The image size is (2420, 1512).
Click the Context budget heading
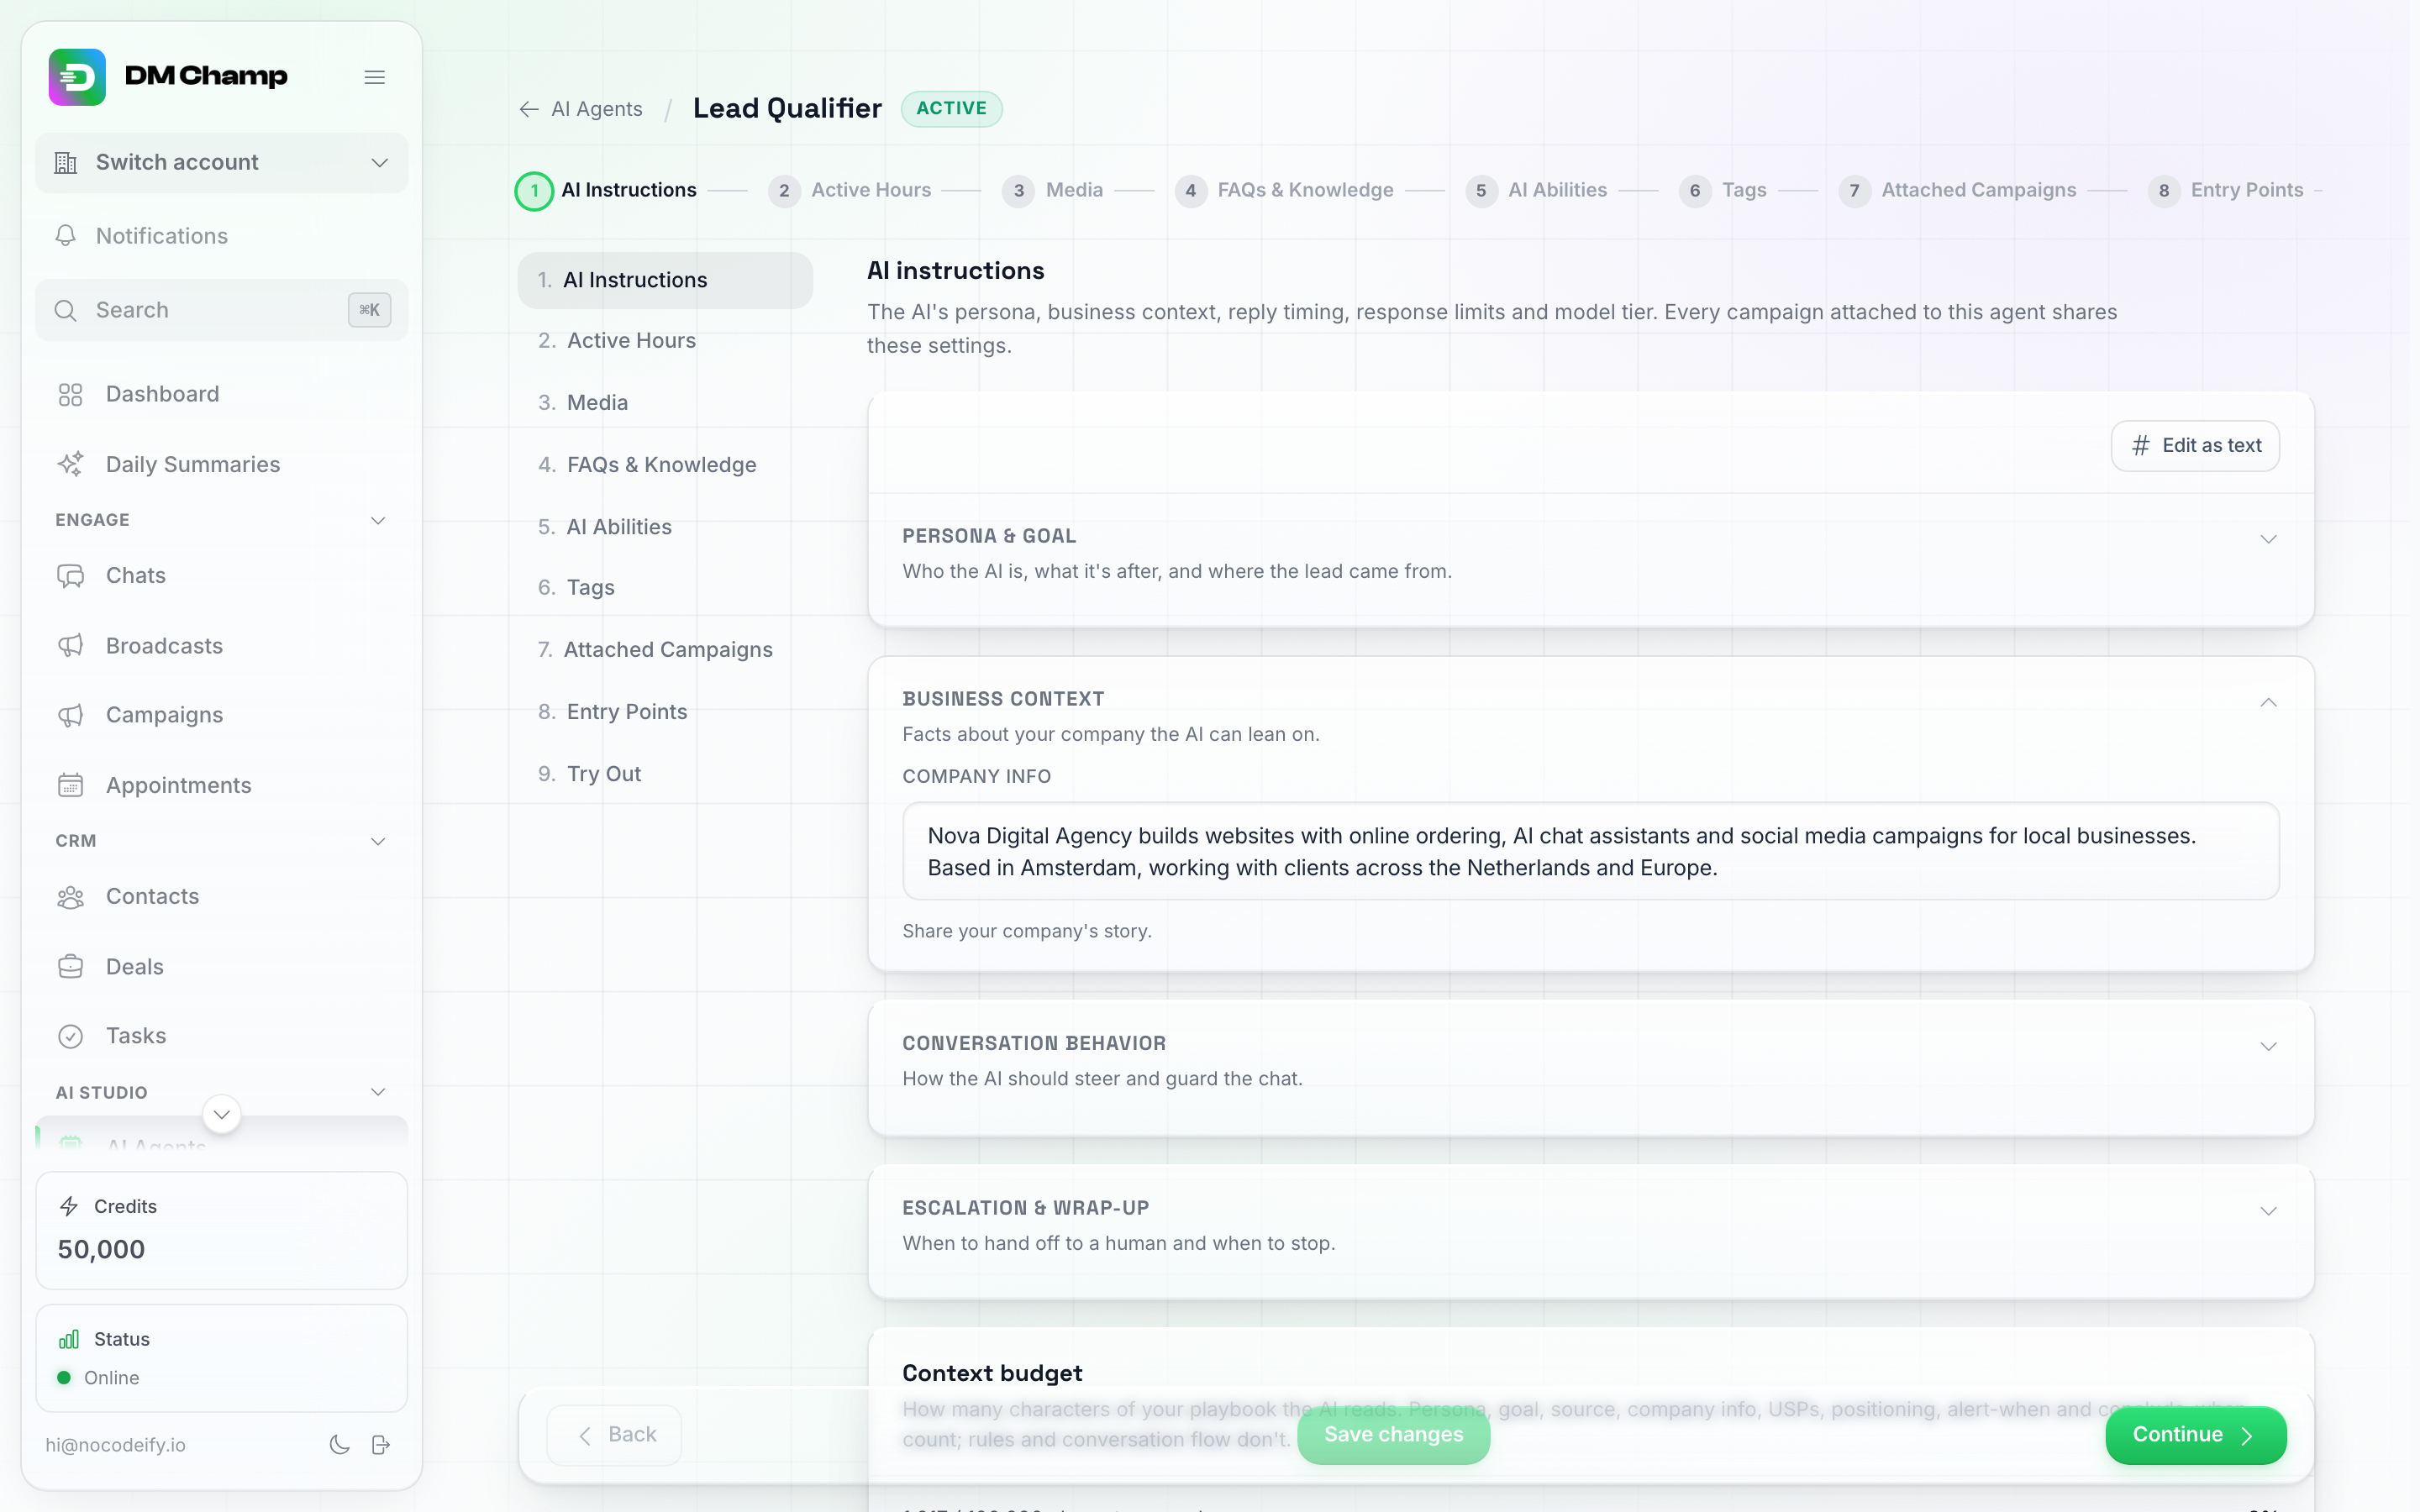point(992,1373)
